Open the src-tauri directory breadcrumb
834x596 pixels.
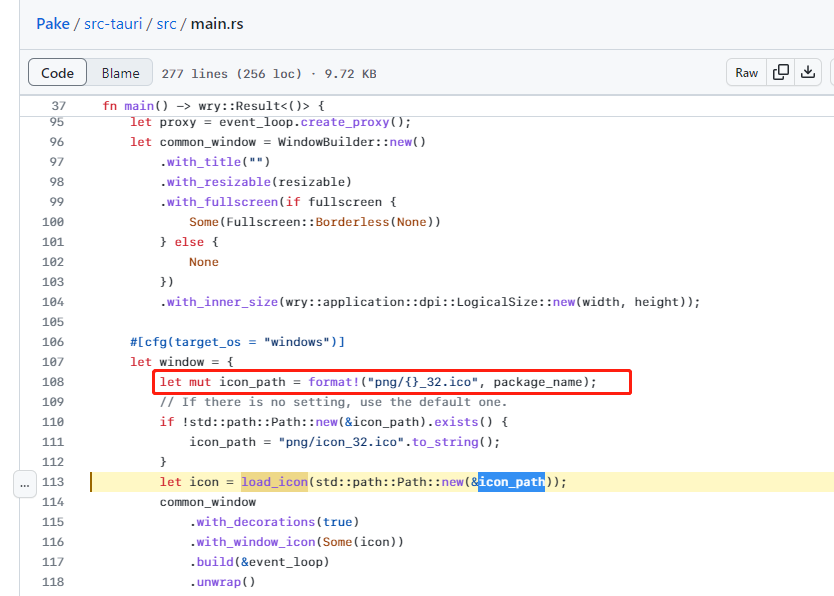pyautogui.click(x=113, y=23)
